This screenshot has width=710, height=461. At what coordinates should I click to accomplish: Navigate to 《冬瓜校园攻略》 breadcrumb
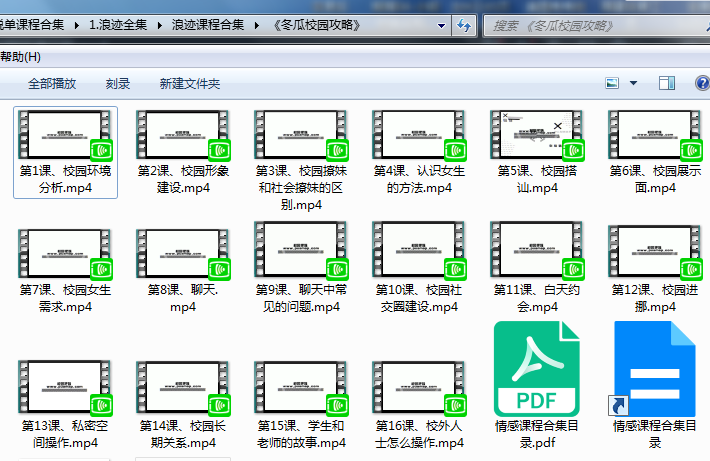tap(317, 25)
